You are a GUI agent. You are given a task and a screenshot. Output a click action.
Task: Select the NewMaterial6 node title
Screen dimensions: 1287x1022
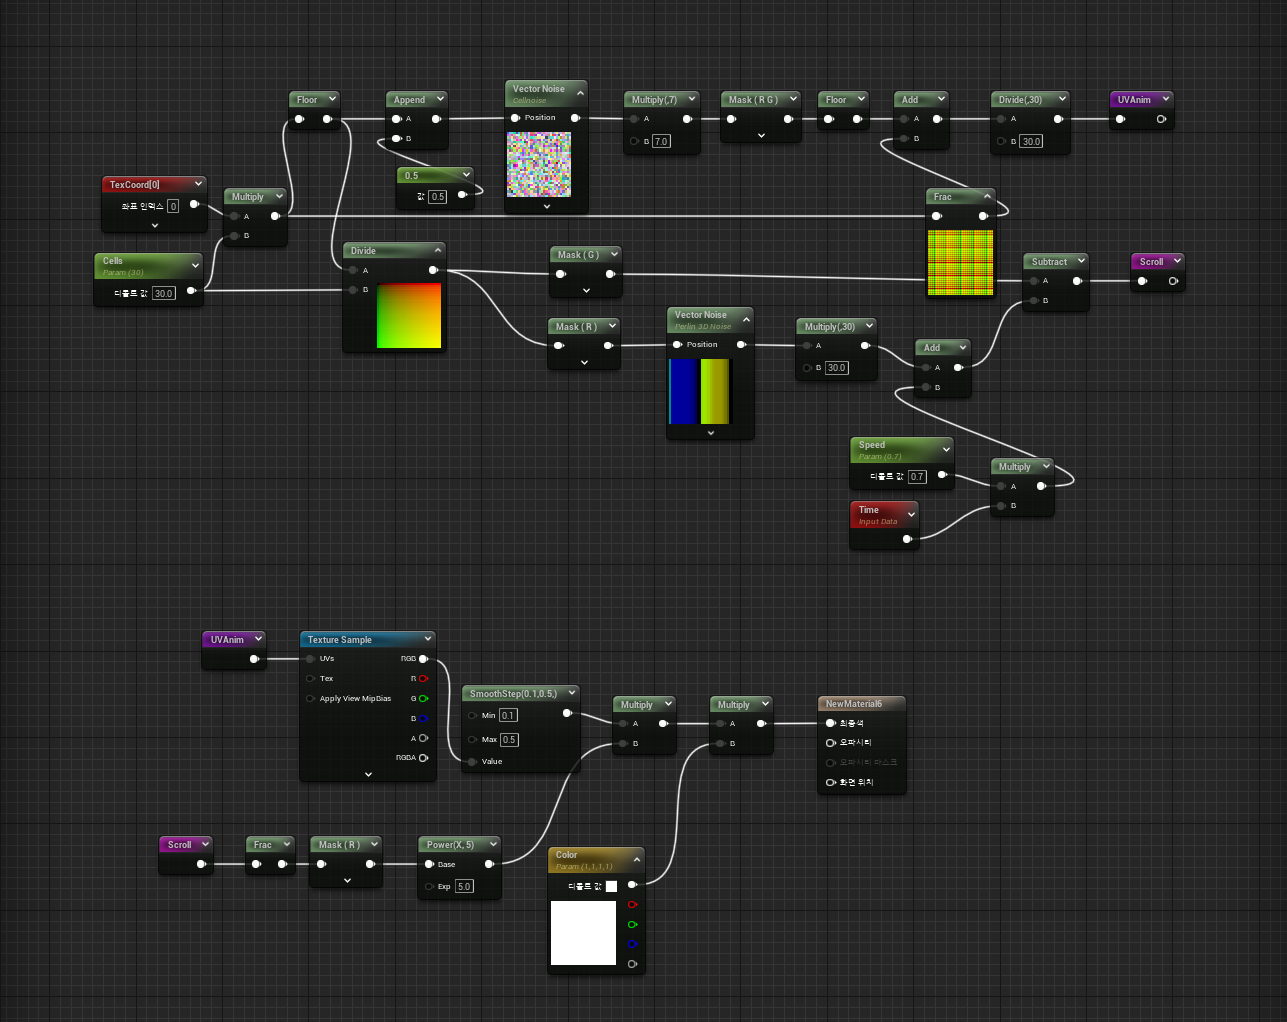(x=854, y=704)
